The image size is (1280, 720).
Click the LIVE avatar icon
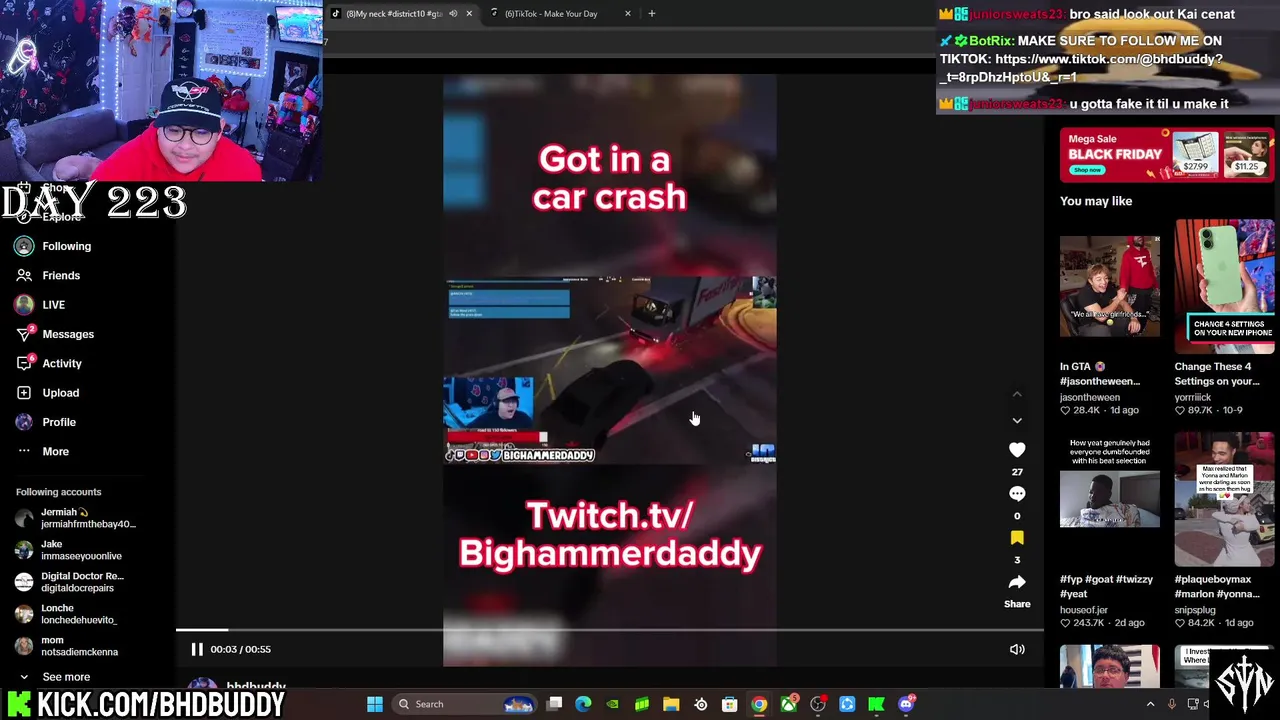click(24, 305)
